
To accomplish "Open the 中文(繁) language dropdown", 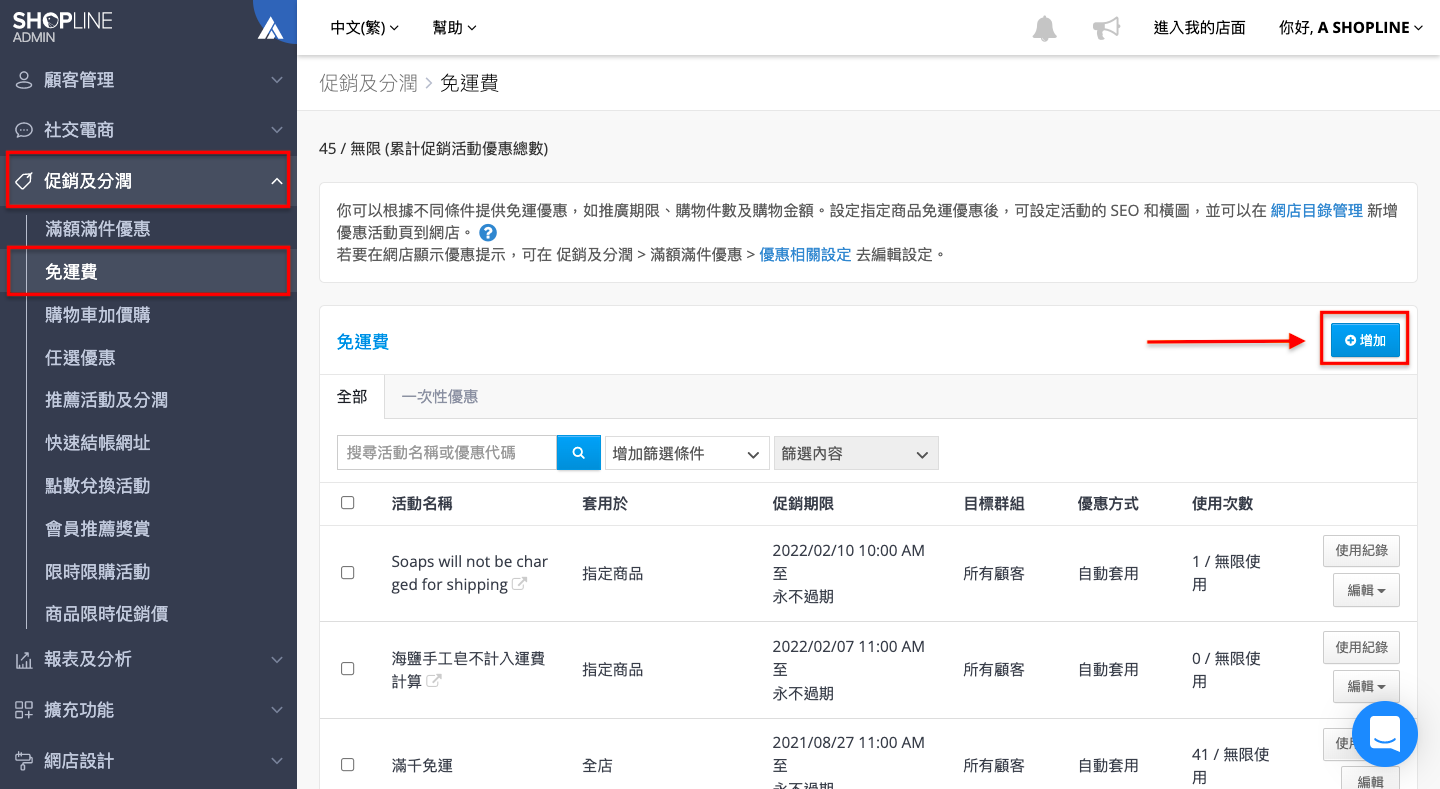I will [x=365, y=28].
